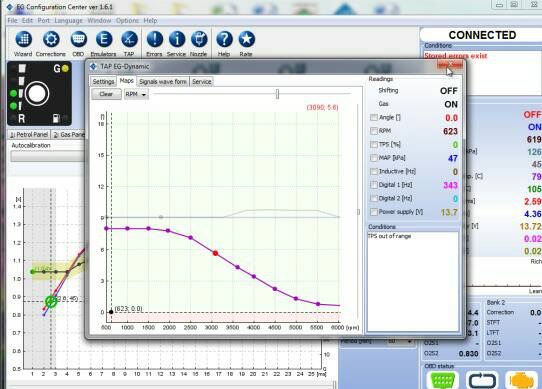Open the Help question mark icon
The height and width of the screenshot is (389, 542).
(224, 39)
